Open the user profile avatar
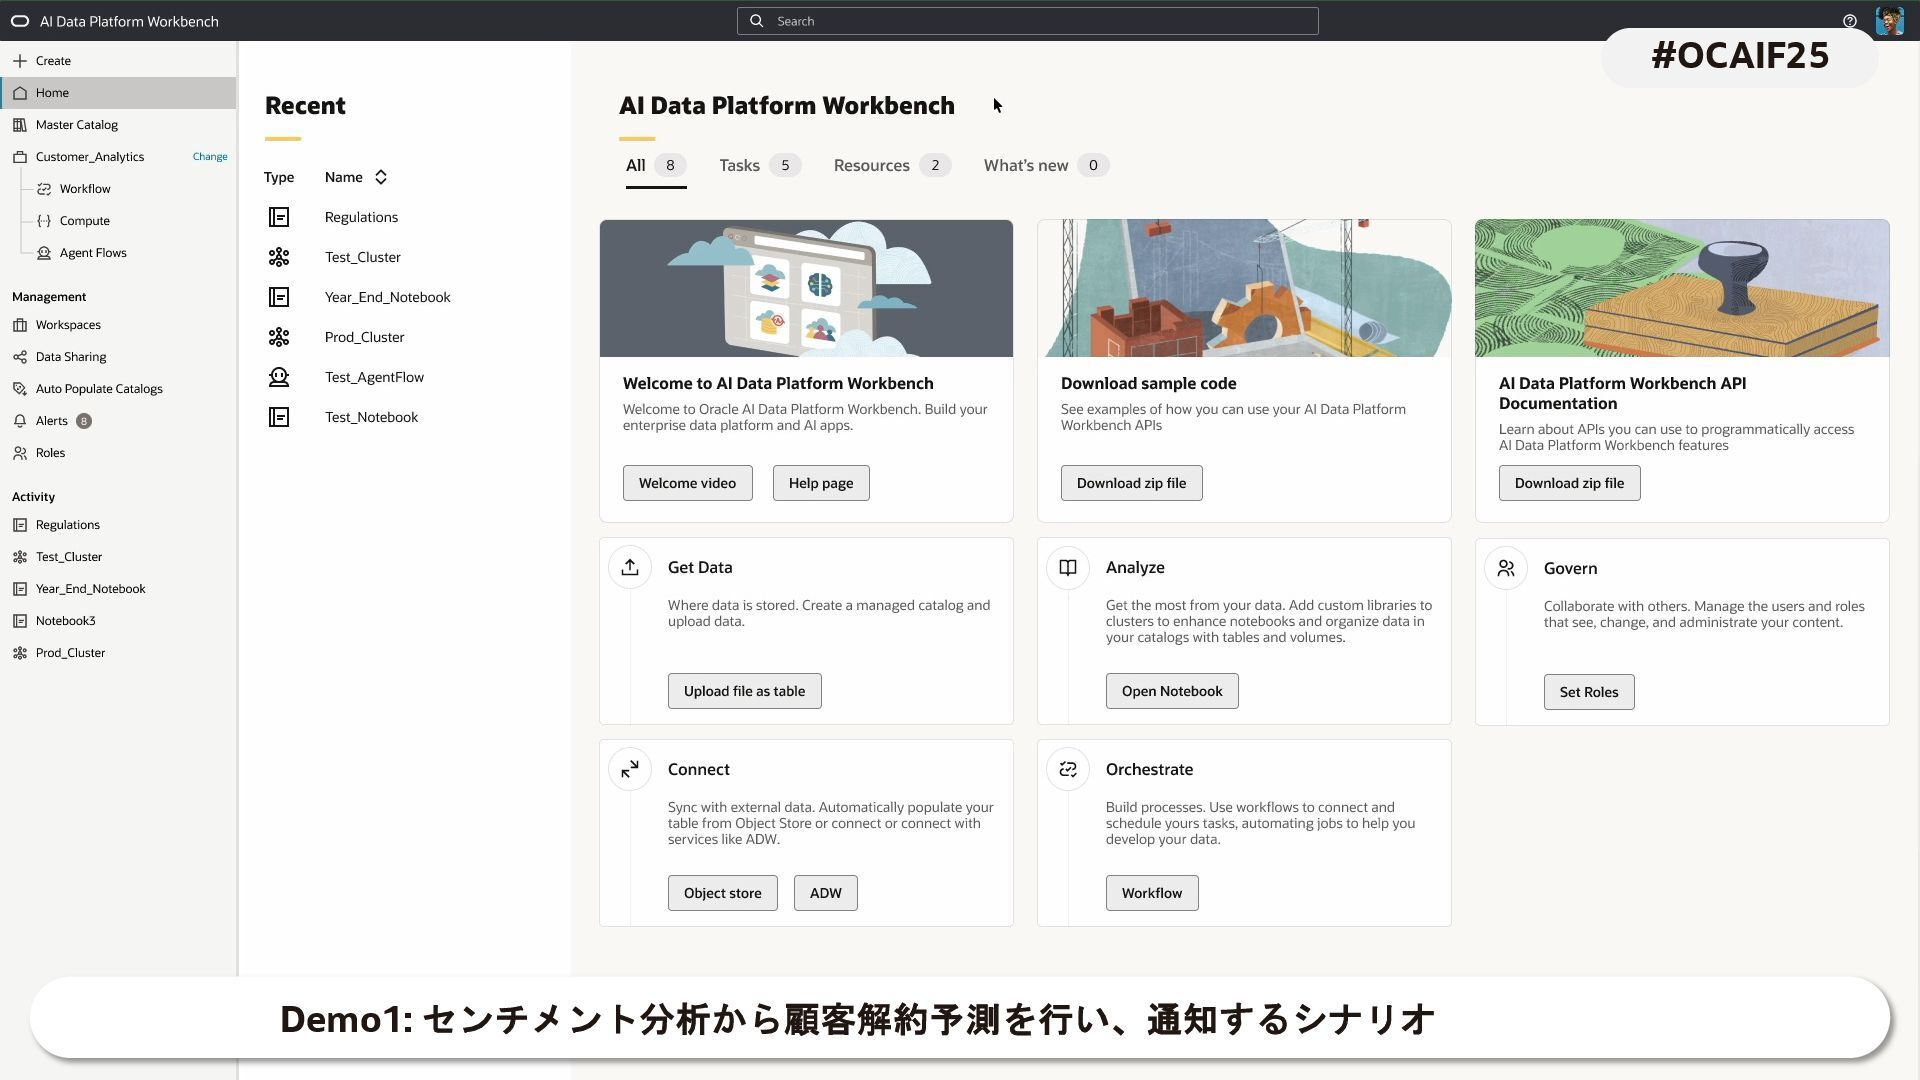 tap(1889, 21)
